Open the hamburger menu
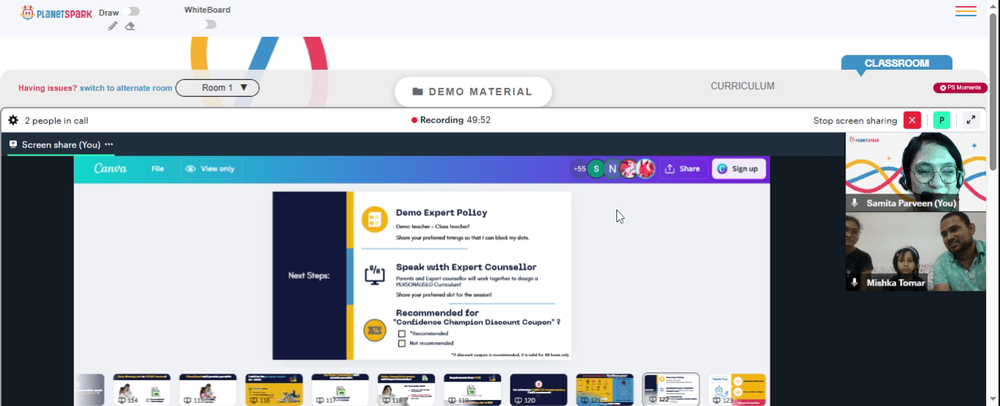Image resolution: width=1000 pixels, height=406 pixels. tap(966, 11)
